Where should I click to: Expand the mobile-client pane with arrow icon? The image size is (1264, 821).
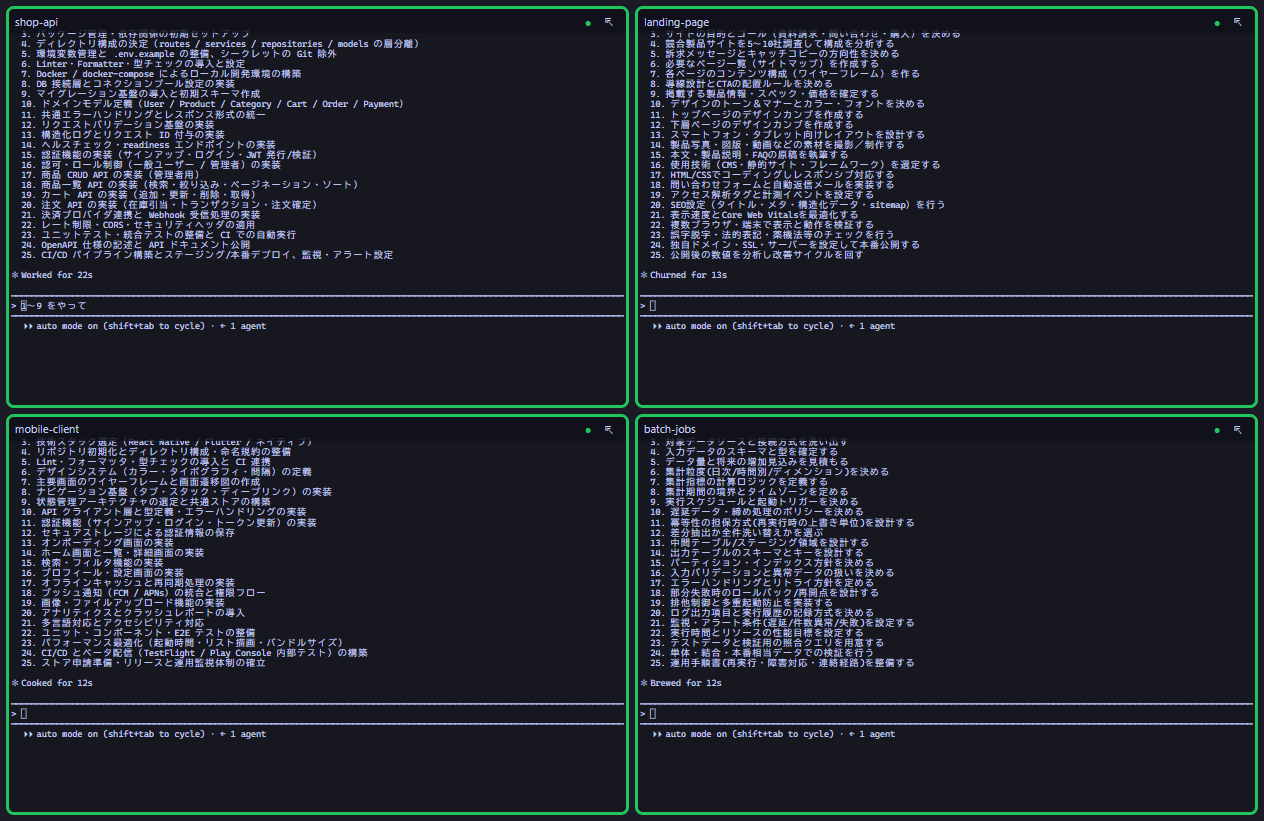pos(608,429)
